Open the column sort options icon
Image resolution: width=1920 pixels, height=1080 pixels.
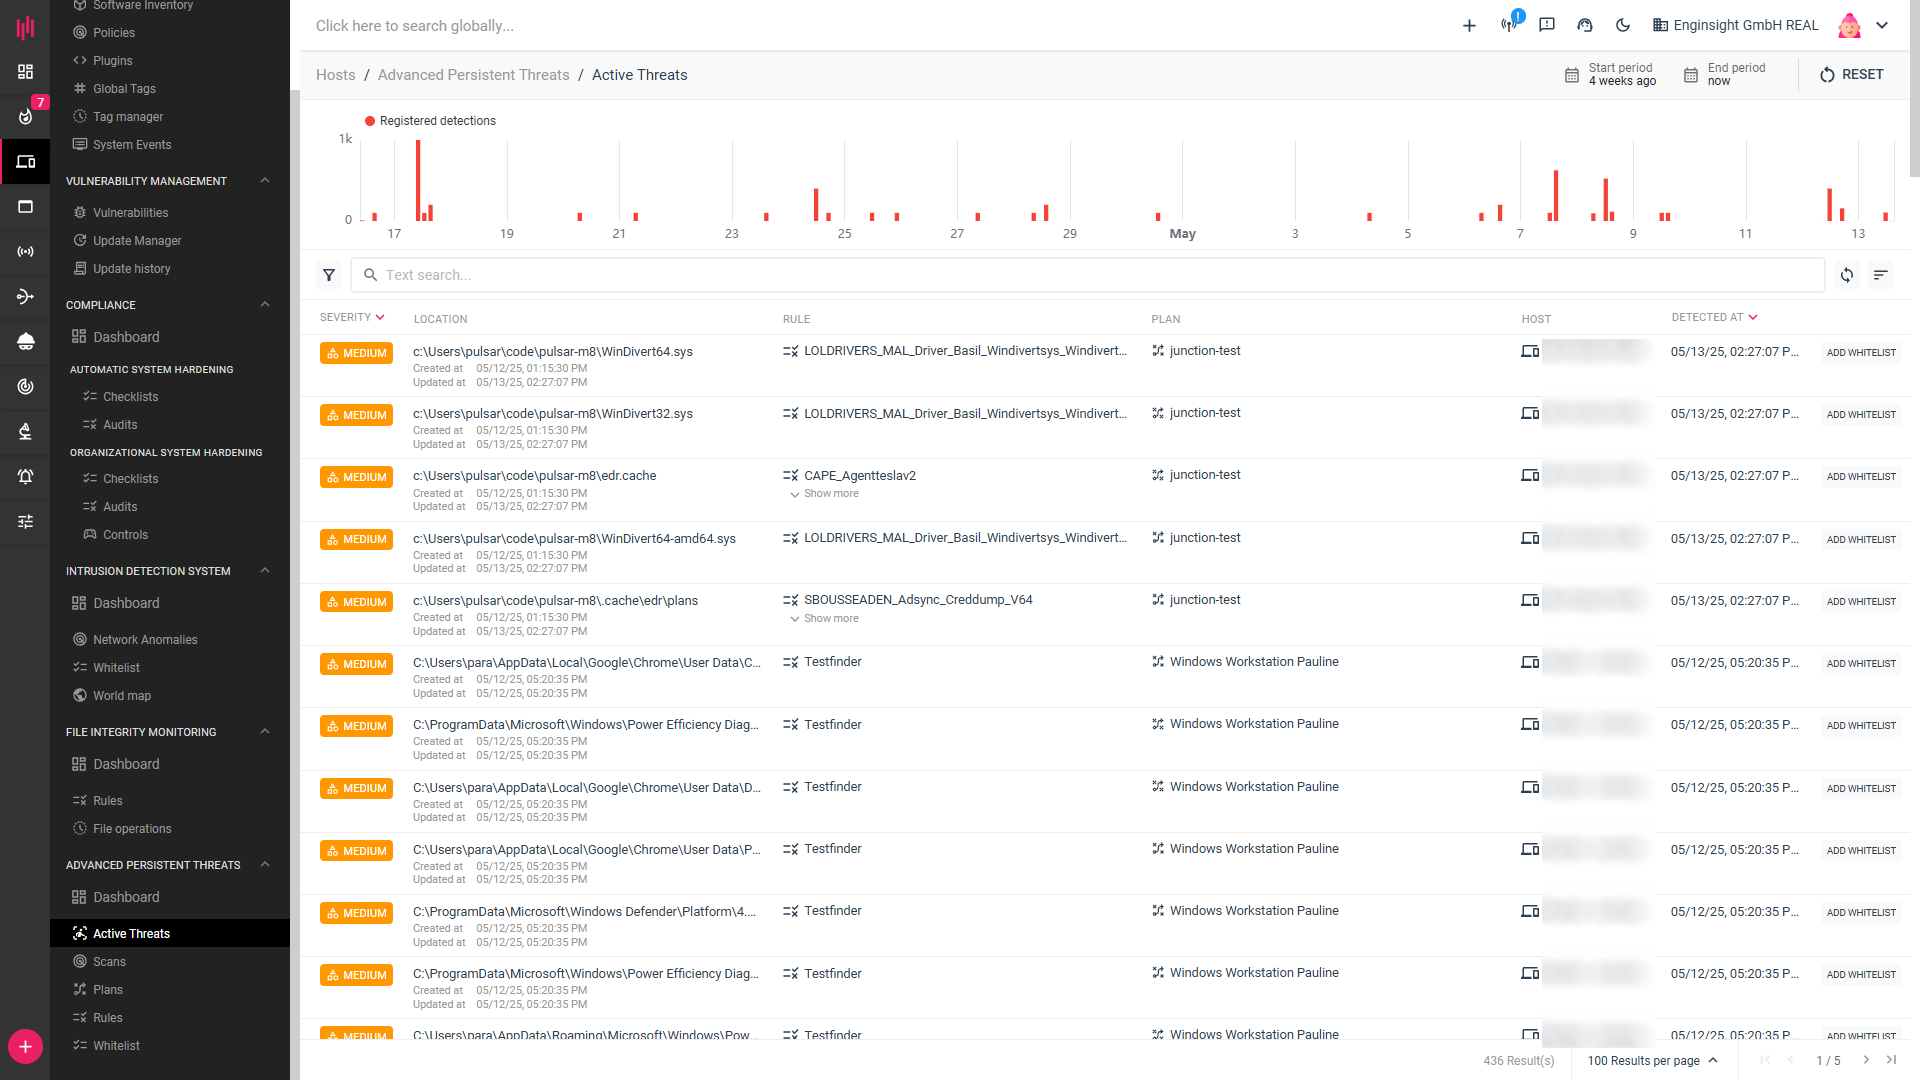1881,275
